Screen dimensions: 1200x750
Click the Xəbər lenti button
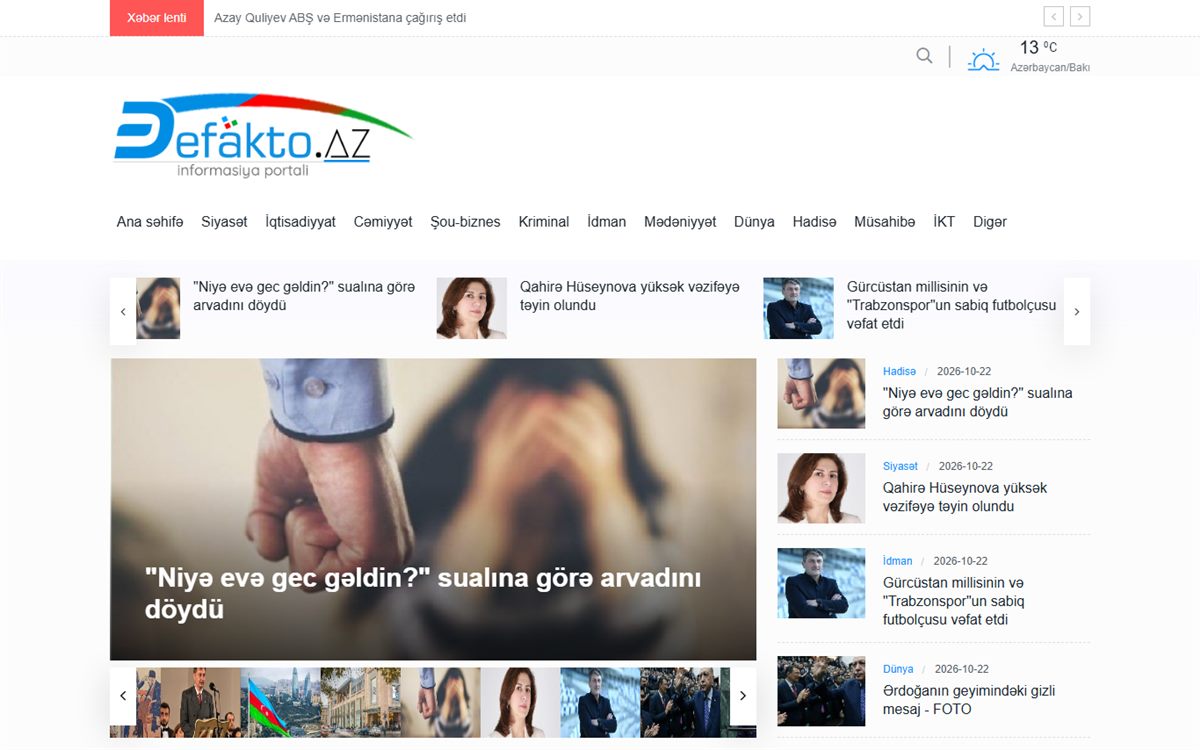tap(157, 18)
